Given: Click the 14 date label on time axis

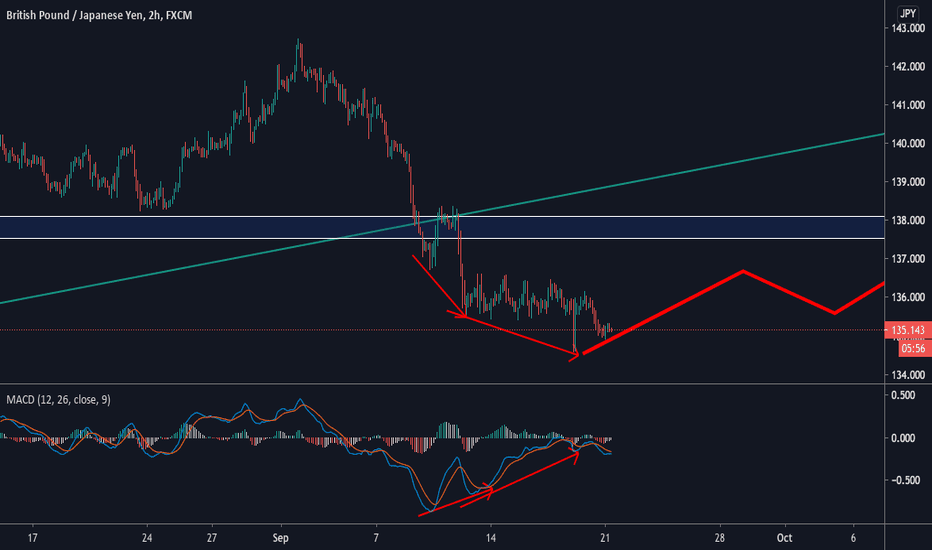Looking at the screenshot, I should [x=490, y=538].
